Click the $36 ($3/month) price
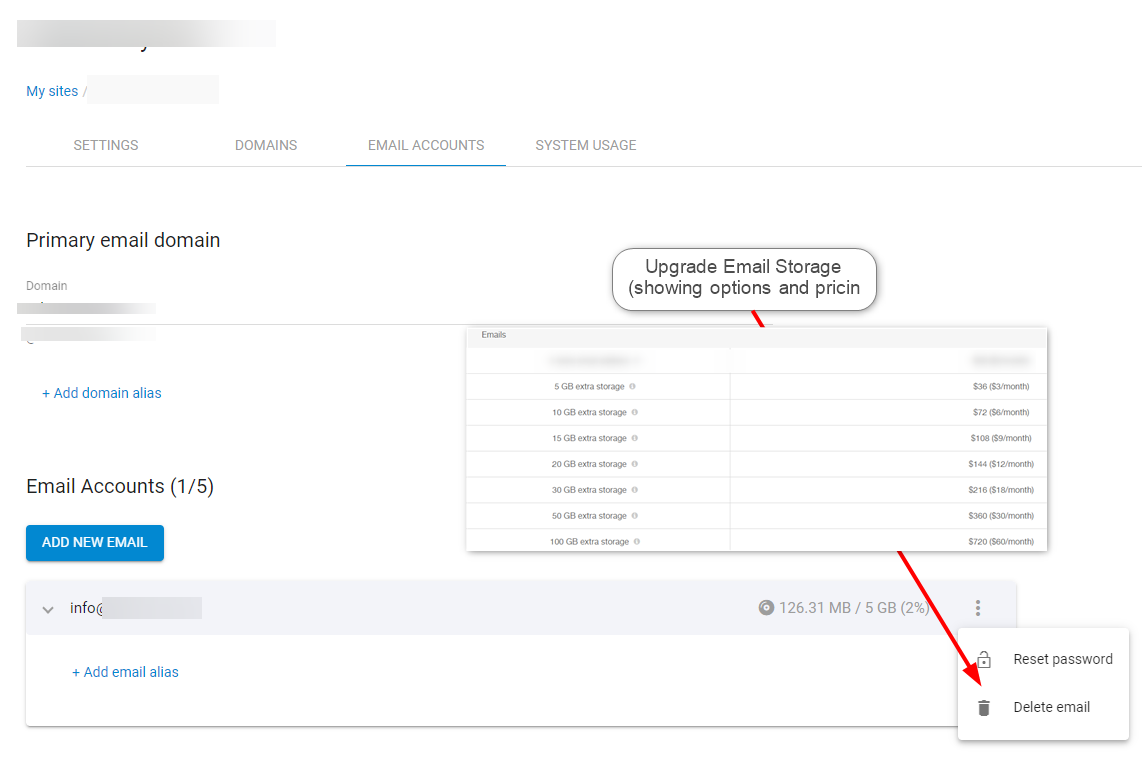This screenshot has width=1142, height=784. point(1001,386)
